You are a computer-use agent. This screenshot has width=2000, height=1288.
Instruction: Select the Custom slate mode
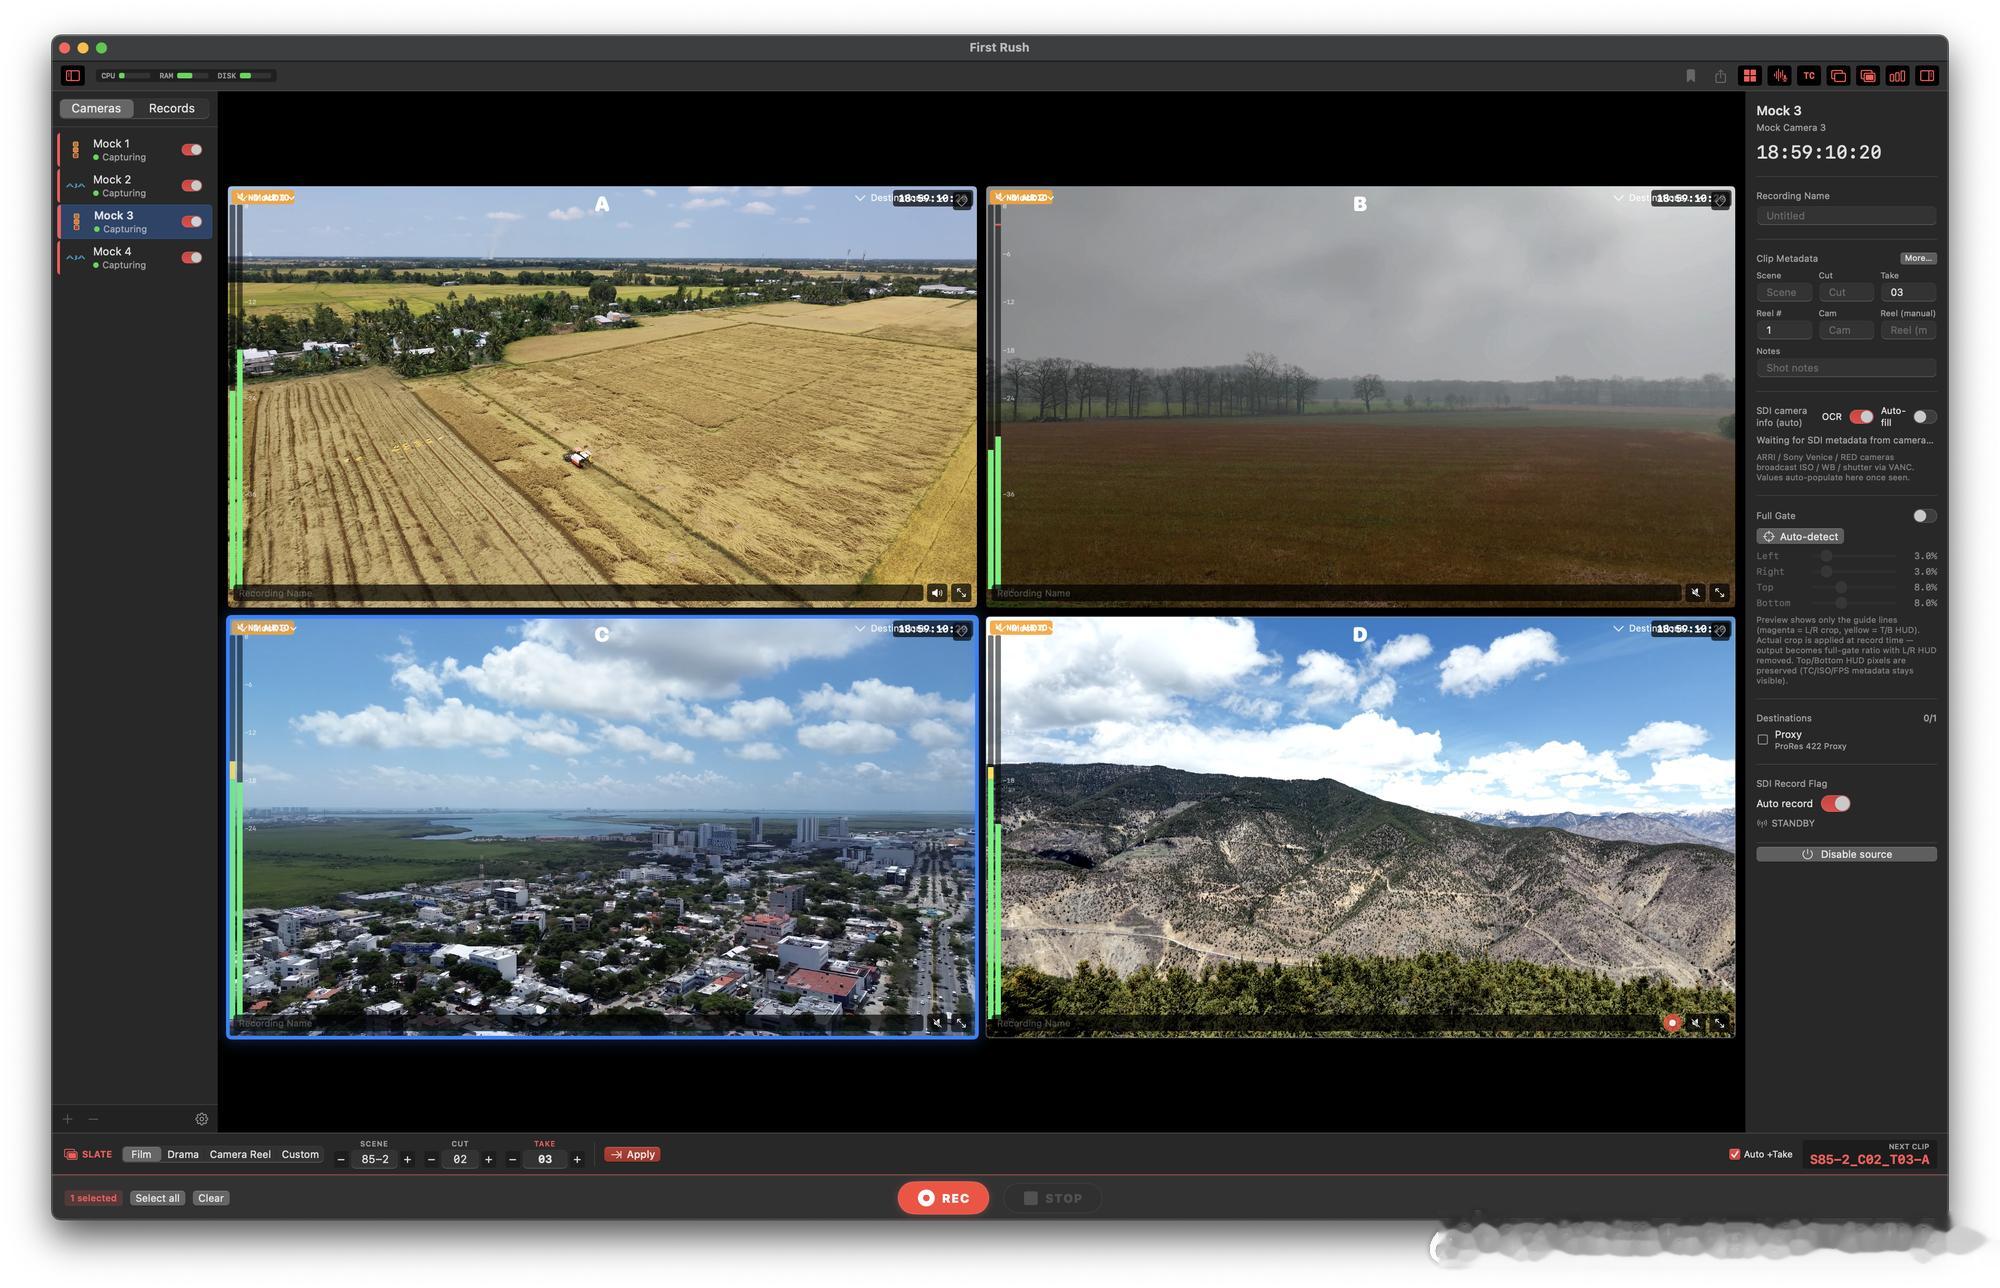pyautogui.click(x=300, y=1154)
